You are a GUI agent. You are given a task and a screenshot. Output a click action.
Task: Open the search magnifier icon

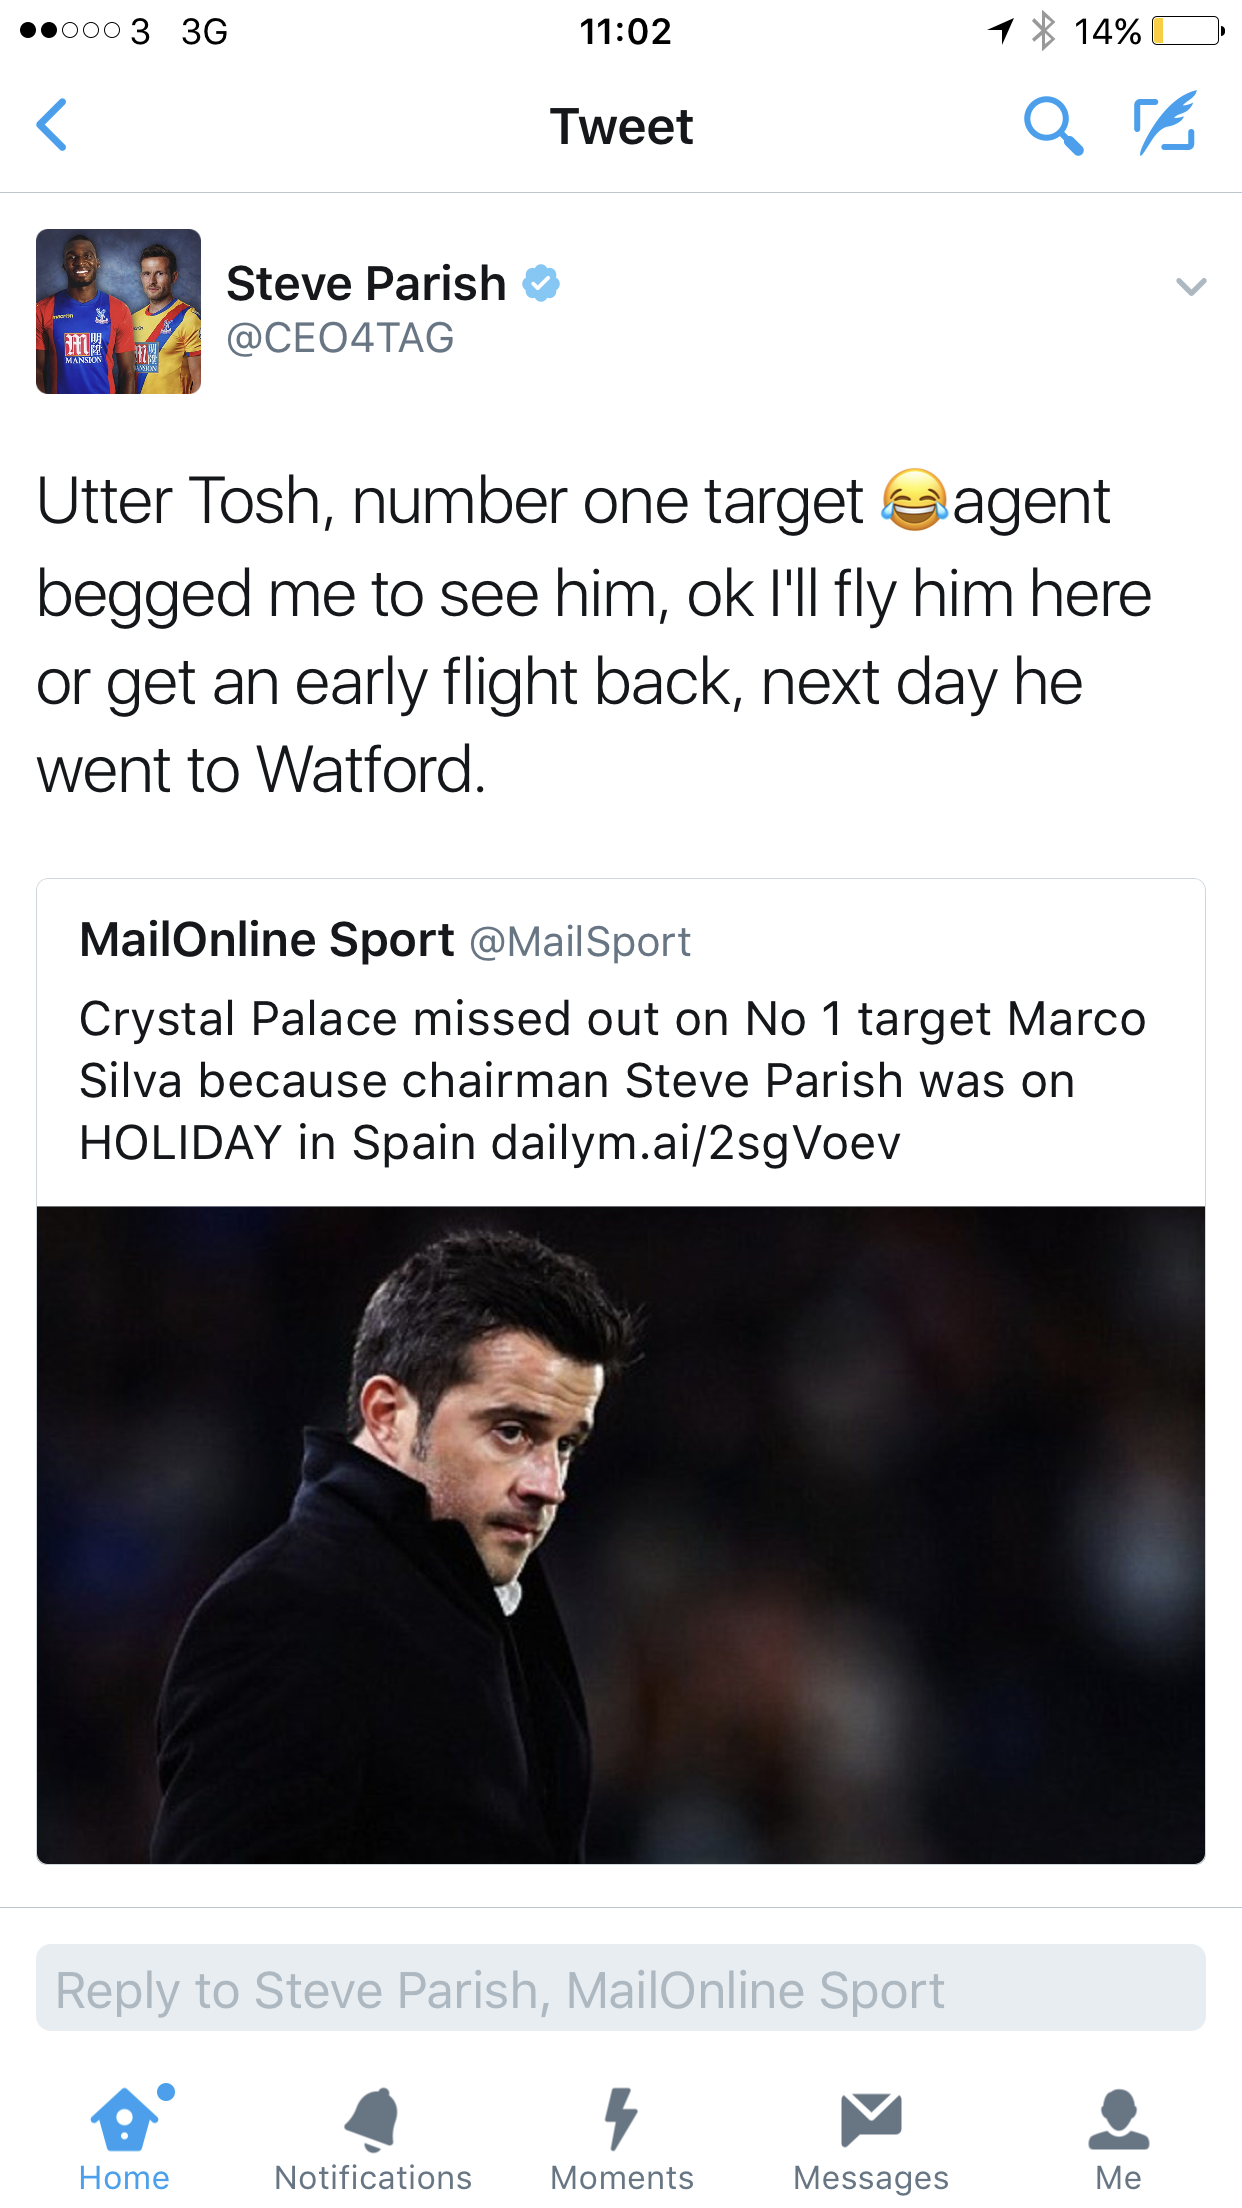tap(1053, 126)
